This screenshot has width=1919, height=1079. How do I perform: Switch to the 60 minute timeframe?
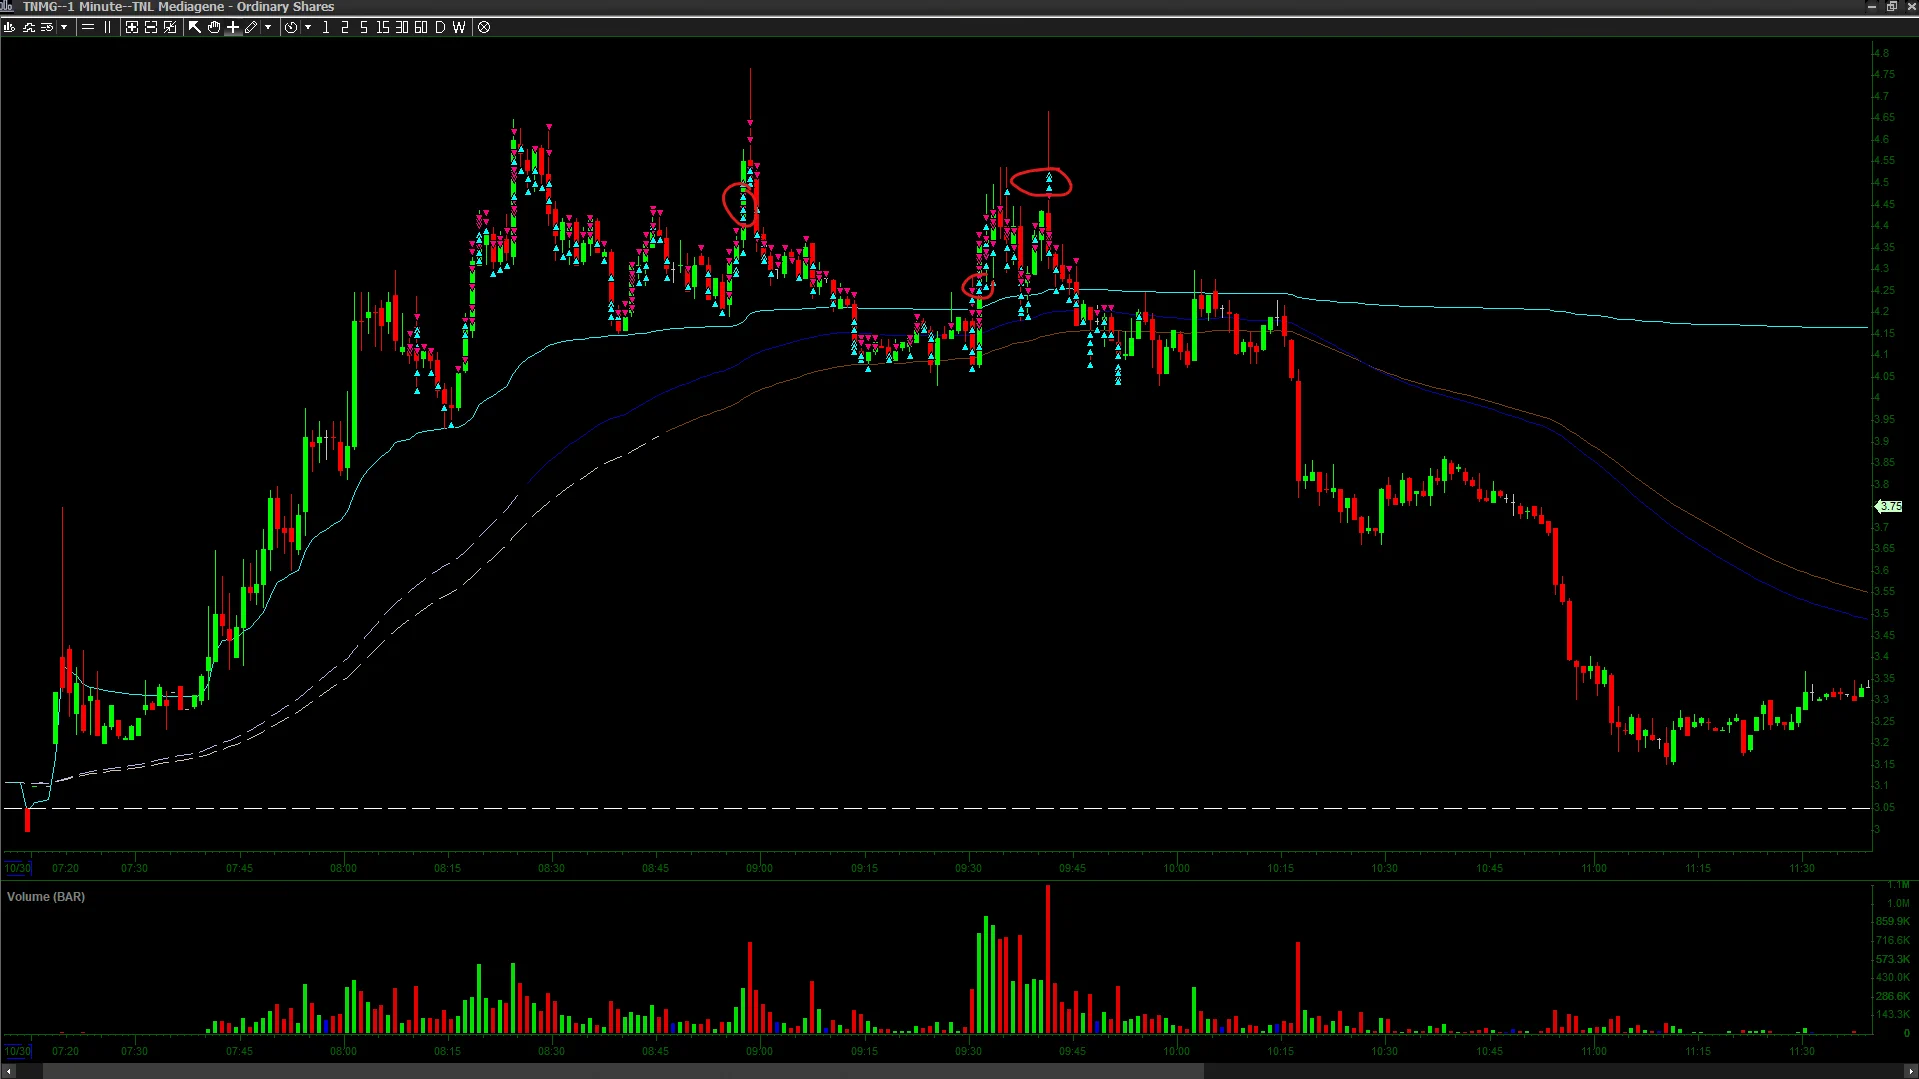coord(421,27)
